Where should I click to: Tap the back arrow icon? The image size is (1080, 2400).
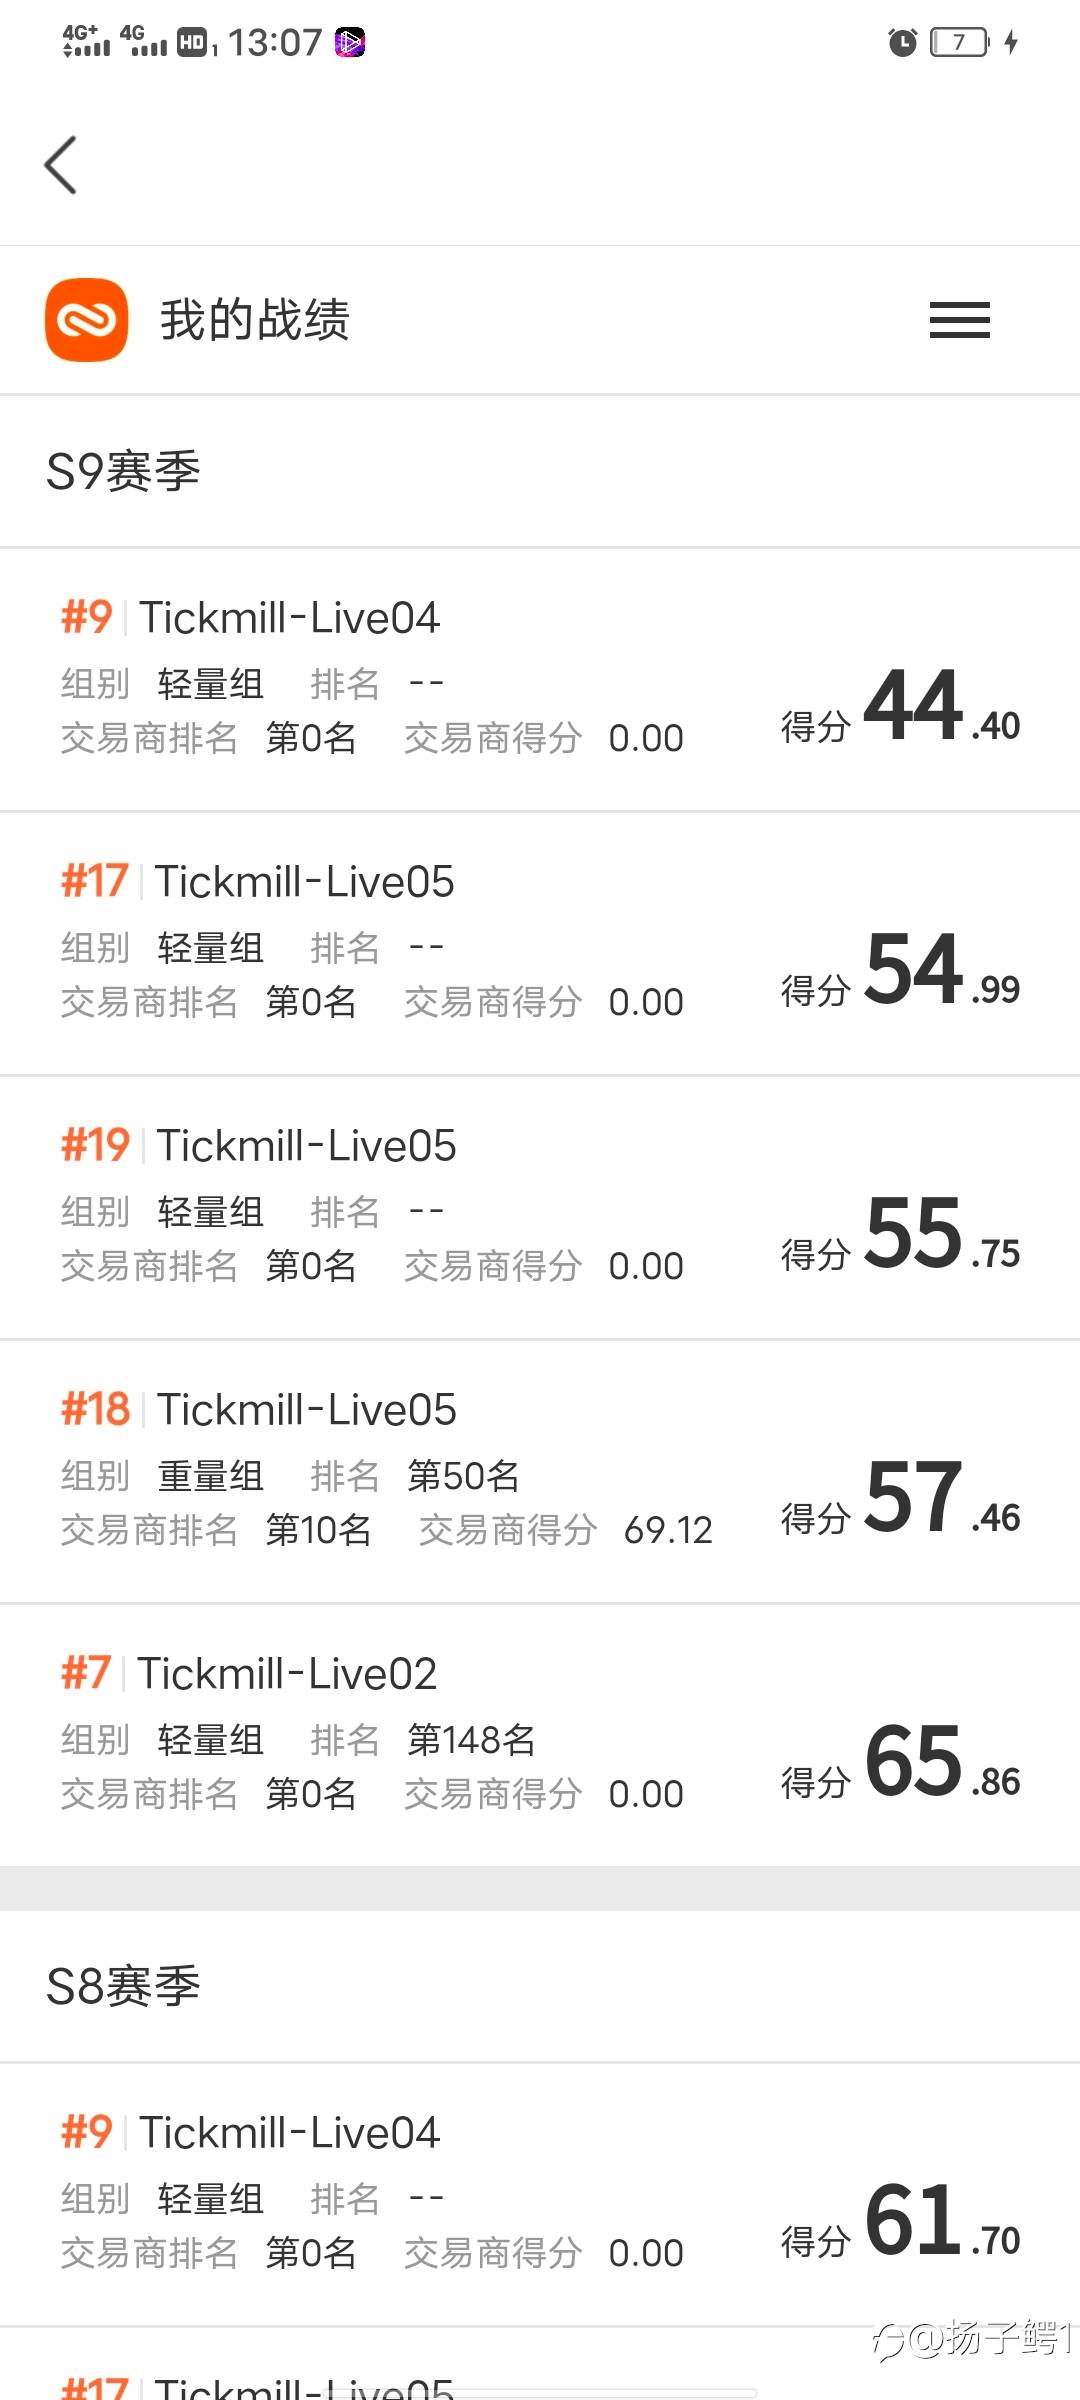pyautogui.click(x=61, y=165)
